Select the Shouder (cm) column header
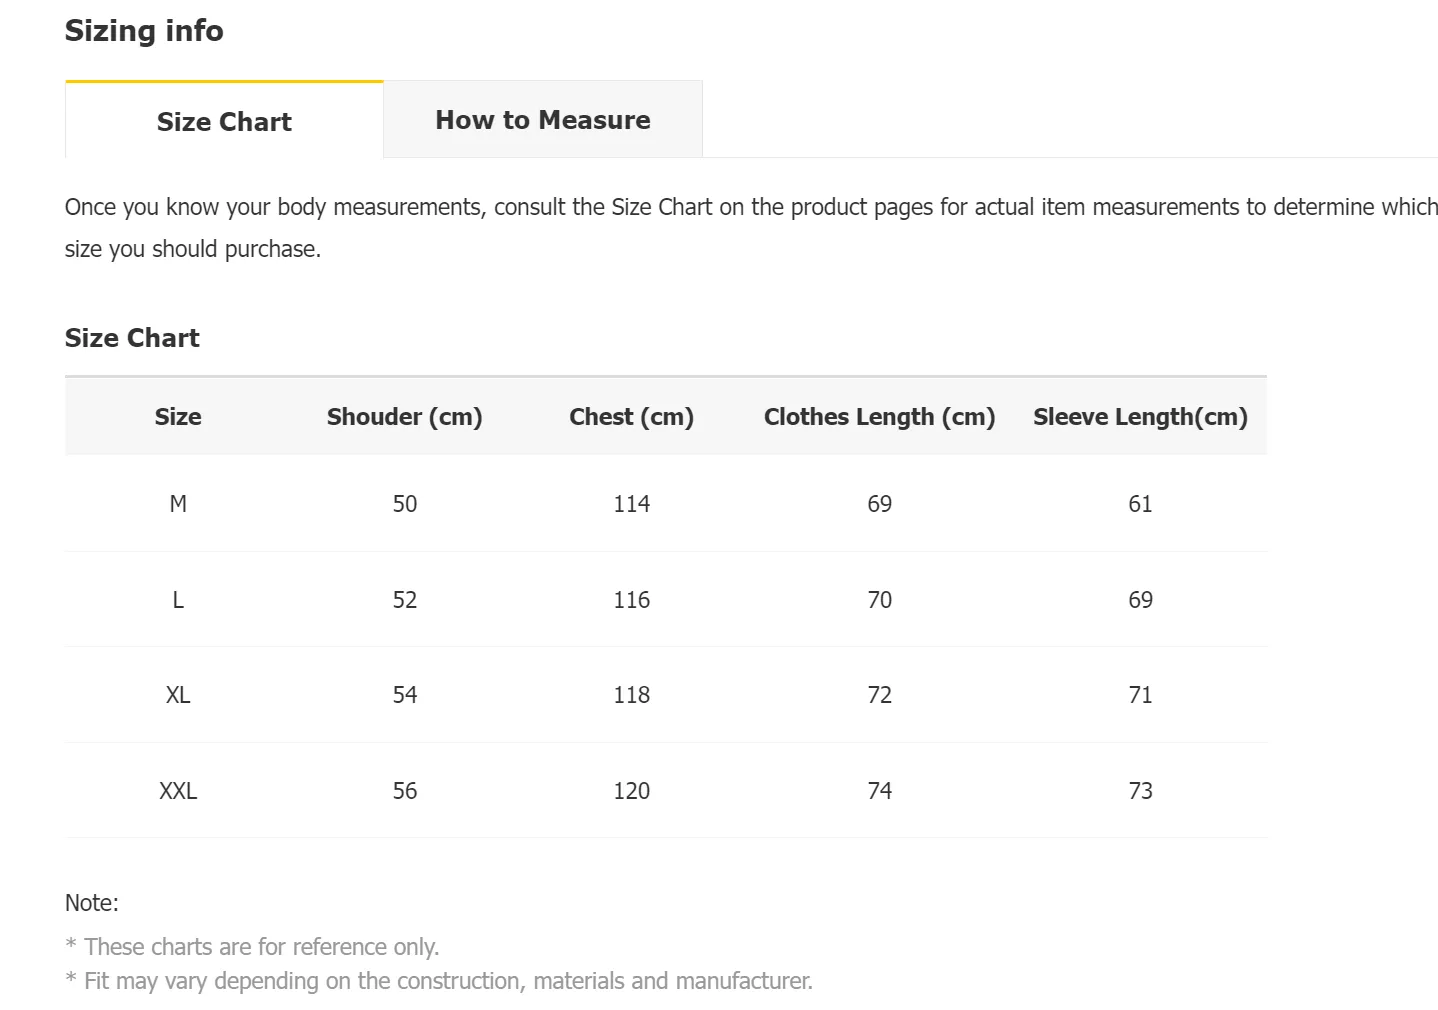 [404, 417]
